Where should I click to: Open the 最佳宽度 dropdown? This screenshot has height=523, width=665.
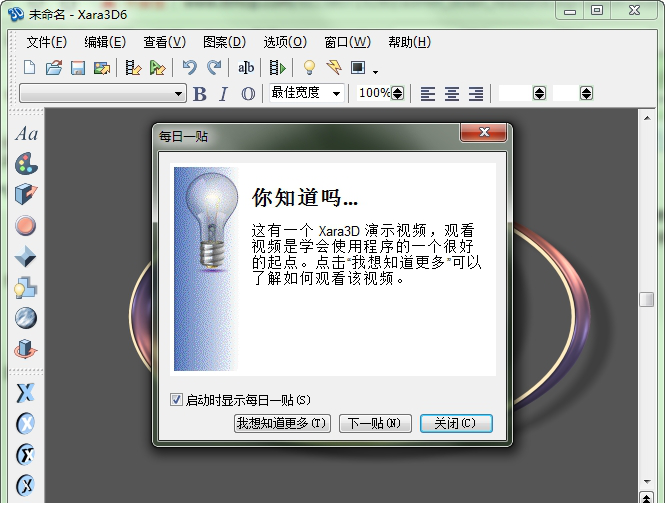336,93
